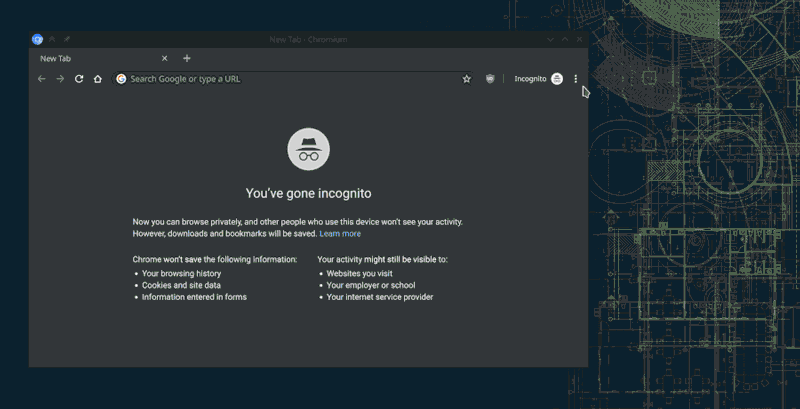Open the Learn more link

click(x=340, y=234)
